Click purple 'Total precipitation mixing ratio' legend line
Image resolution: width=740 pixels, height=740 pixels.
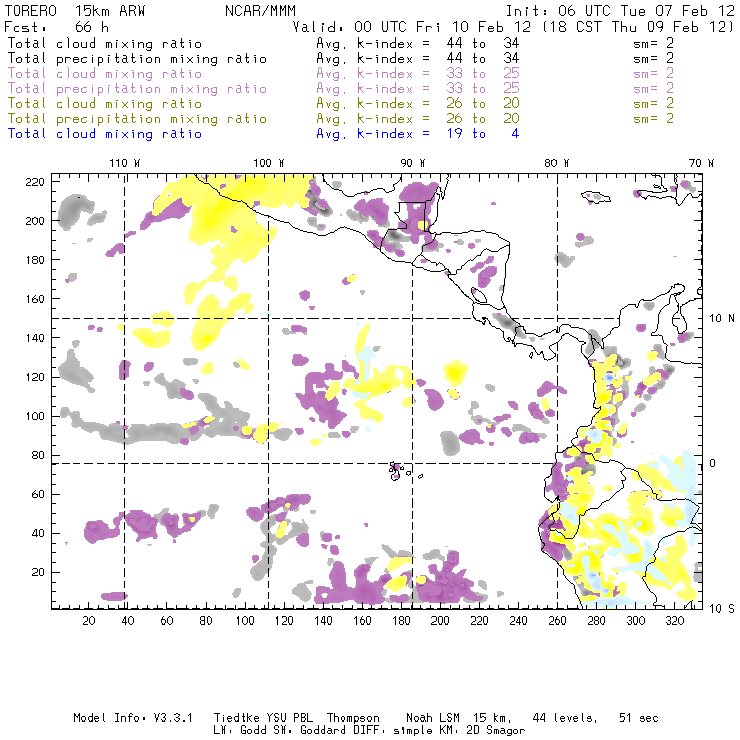pyautogui.click(x=137, y=89)
